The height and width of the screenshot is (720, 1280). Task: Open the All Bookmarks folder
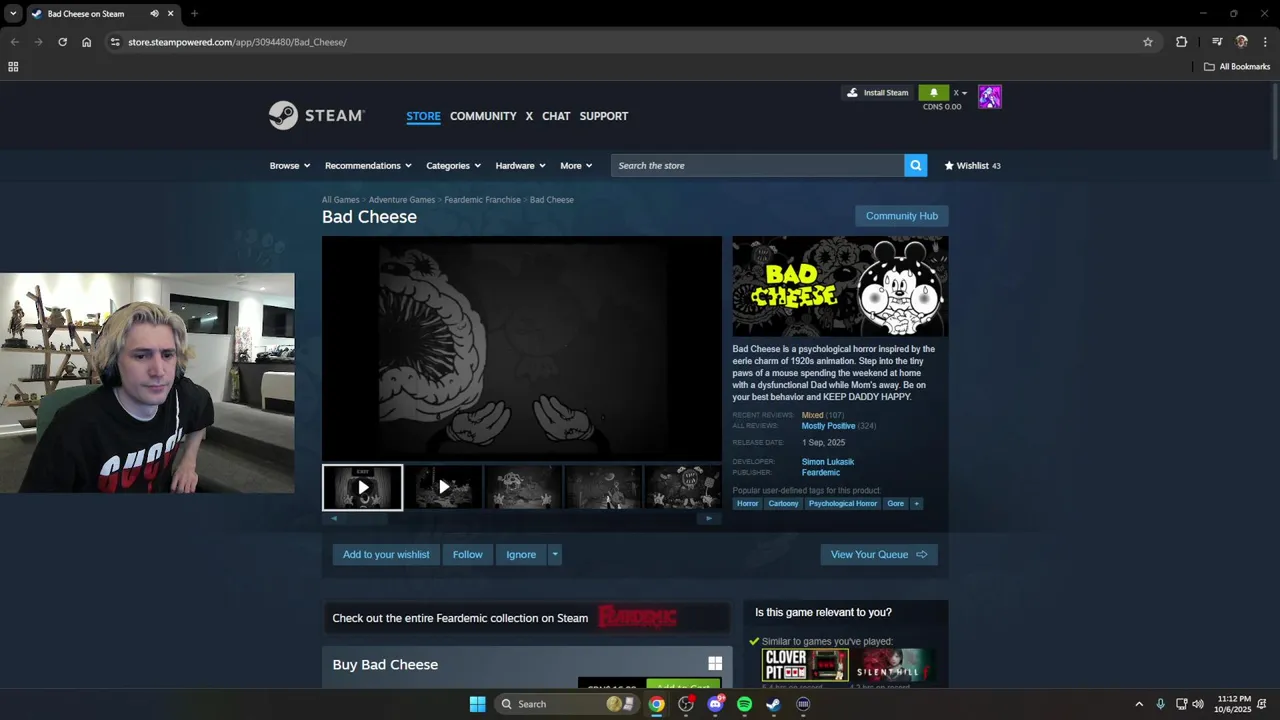click(x=1237, y=67)
